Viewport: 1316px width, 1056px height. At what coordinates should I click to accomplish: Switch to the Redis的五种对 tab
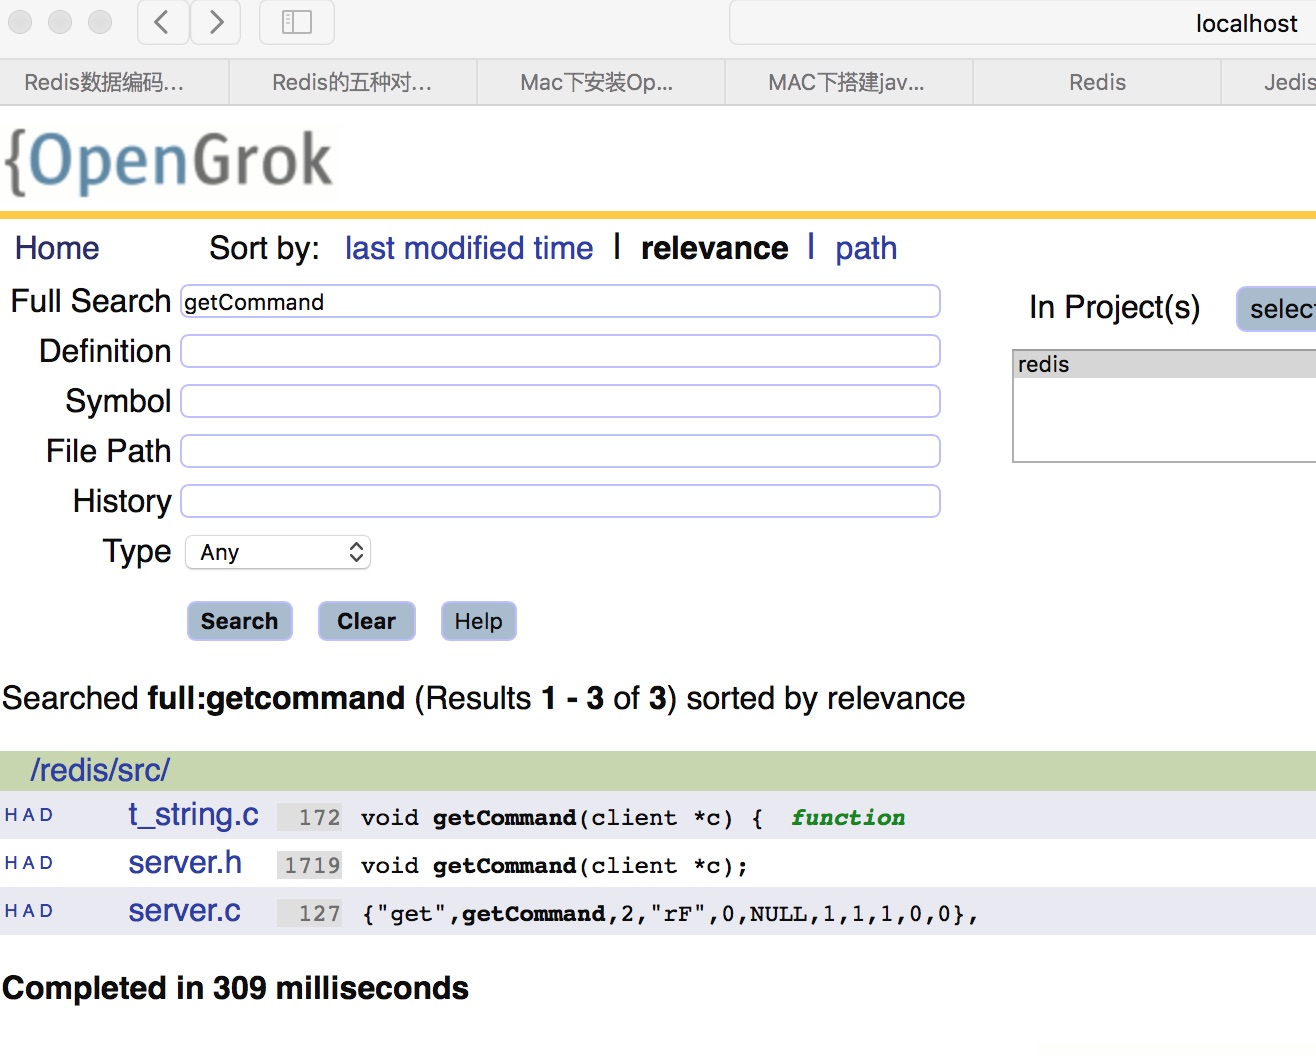click(x=353, y=82)
